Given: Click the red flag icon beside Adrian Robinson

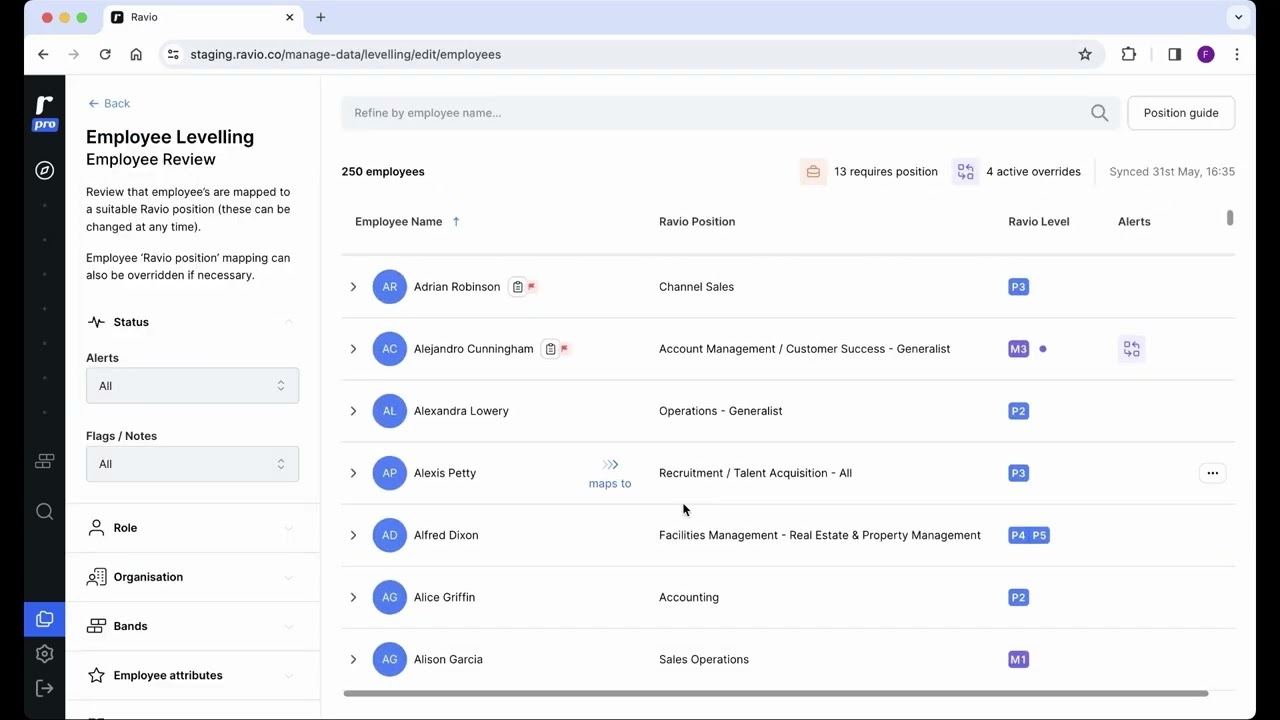Looking at the screenshot, I should [531, 287].
